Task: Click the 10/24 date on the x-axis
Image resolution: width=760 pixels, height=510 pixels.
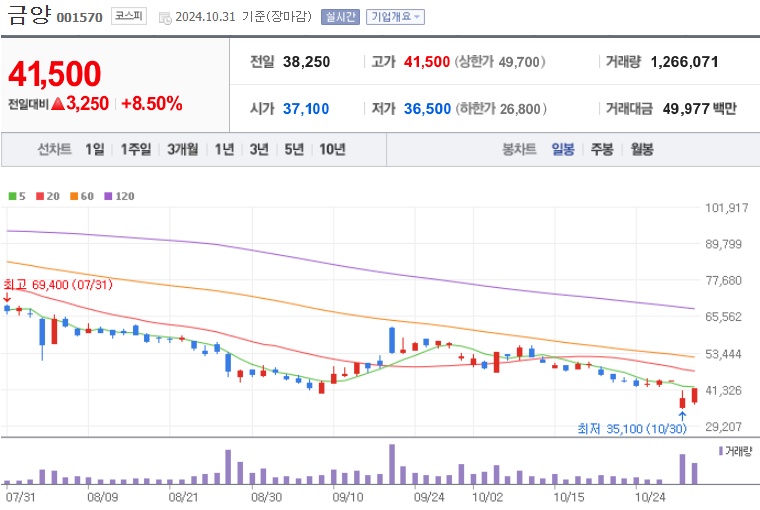Action: tap(650, 497)
